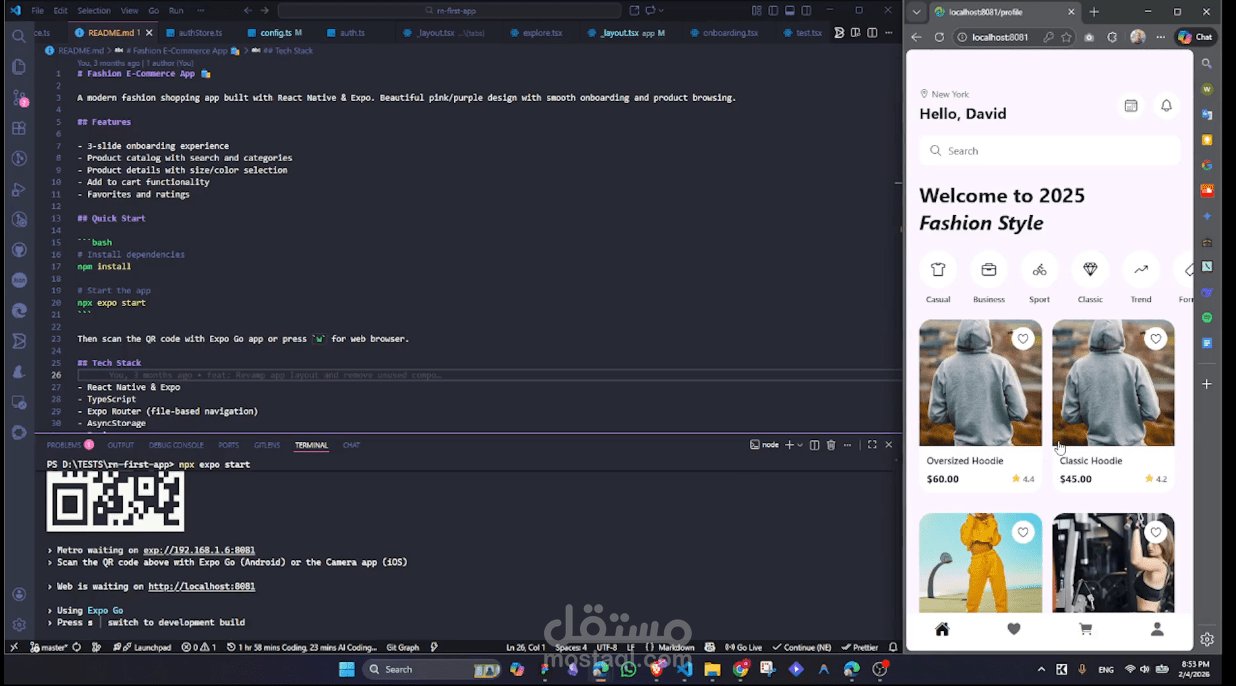Select the Trend category arrow icon
Image resolution: width=1236 pixels, height=686 pixels.
[1141, 270]
